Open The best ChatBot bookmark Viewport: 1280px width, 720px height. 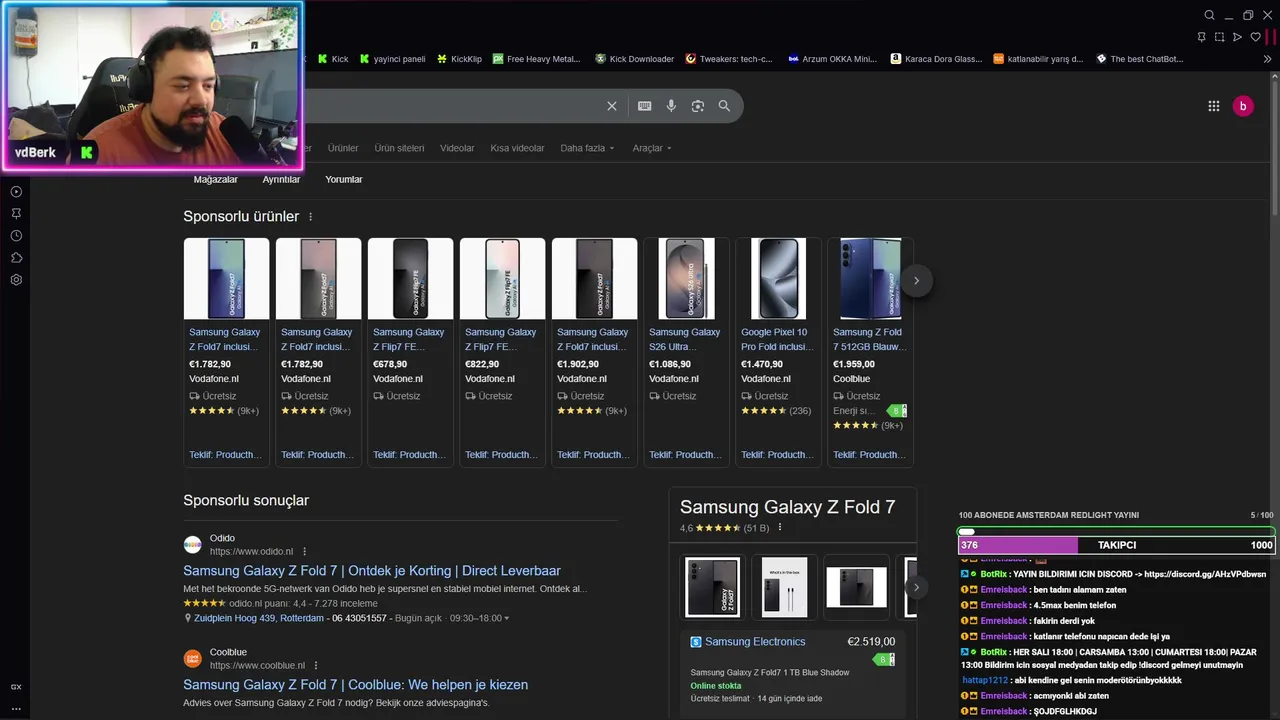point(1140,59)
